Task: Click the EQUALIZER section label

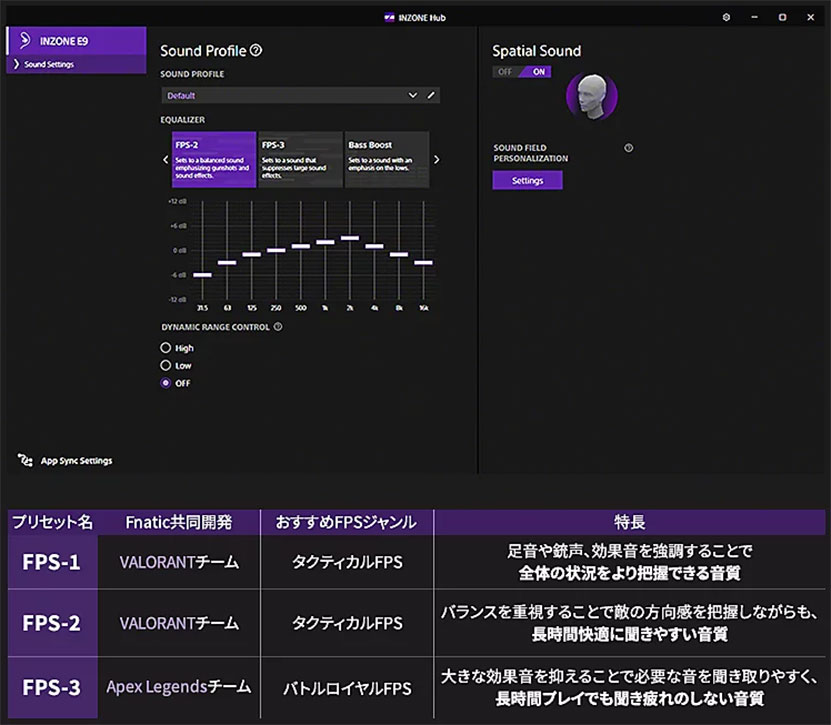Action: (x=183, y=120)
